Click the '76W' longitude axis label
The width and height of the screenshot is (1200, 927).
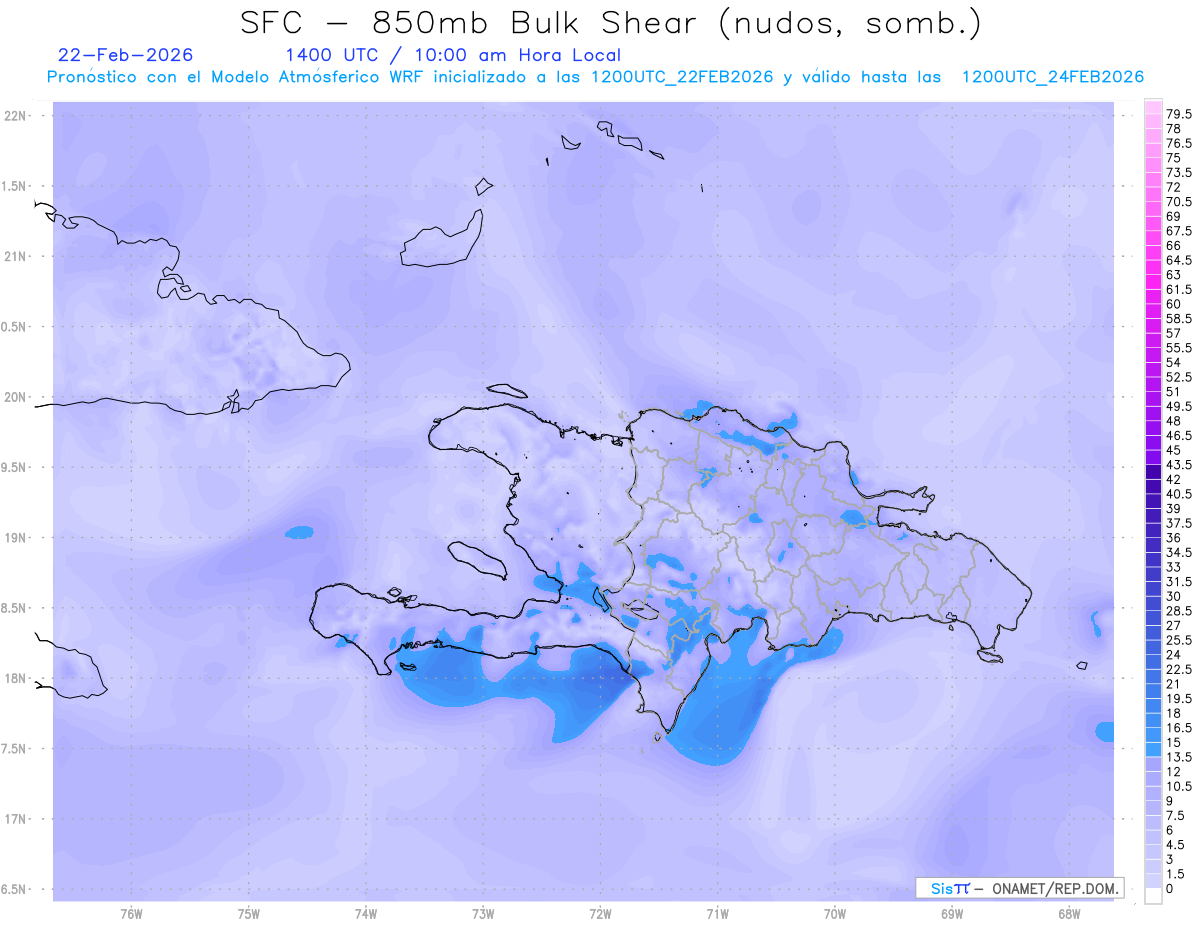coord(131,914)
